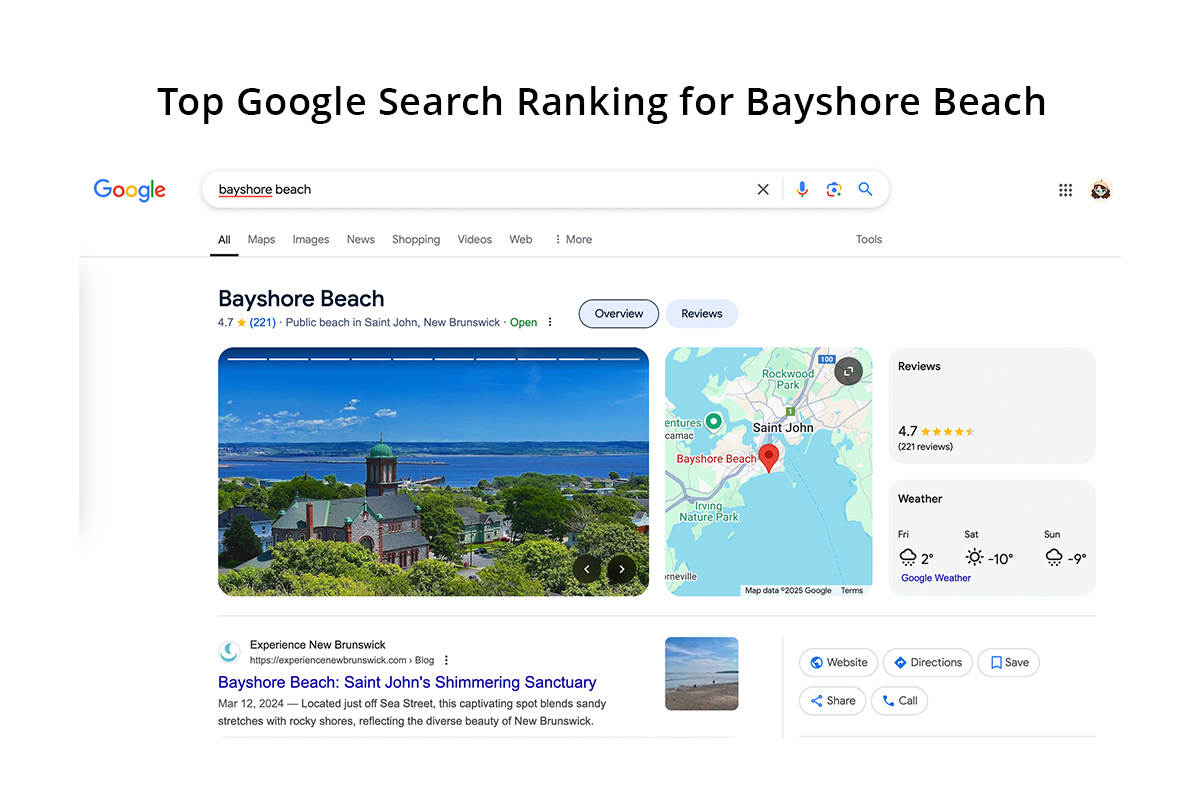Select the Overview chip
The width and height of the screenshot is (1200, 800).
[x=619, y=313]
